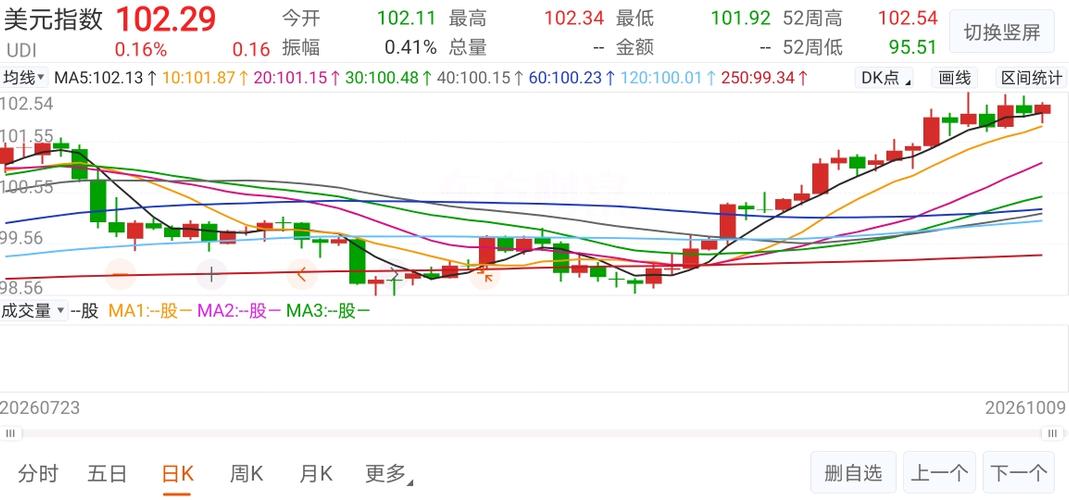Open the 成交量 indicator dropdown
The height and width of the screenshot is (500, 1069).
pos(33,311)
